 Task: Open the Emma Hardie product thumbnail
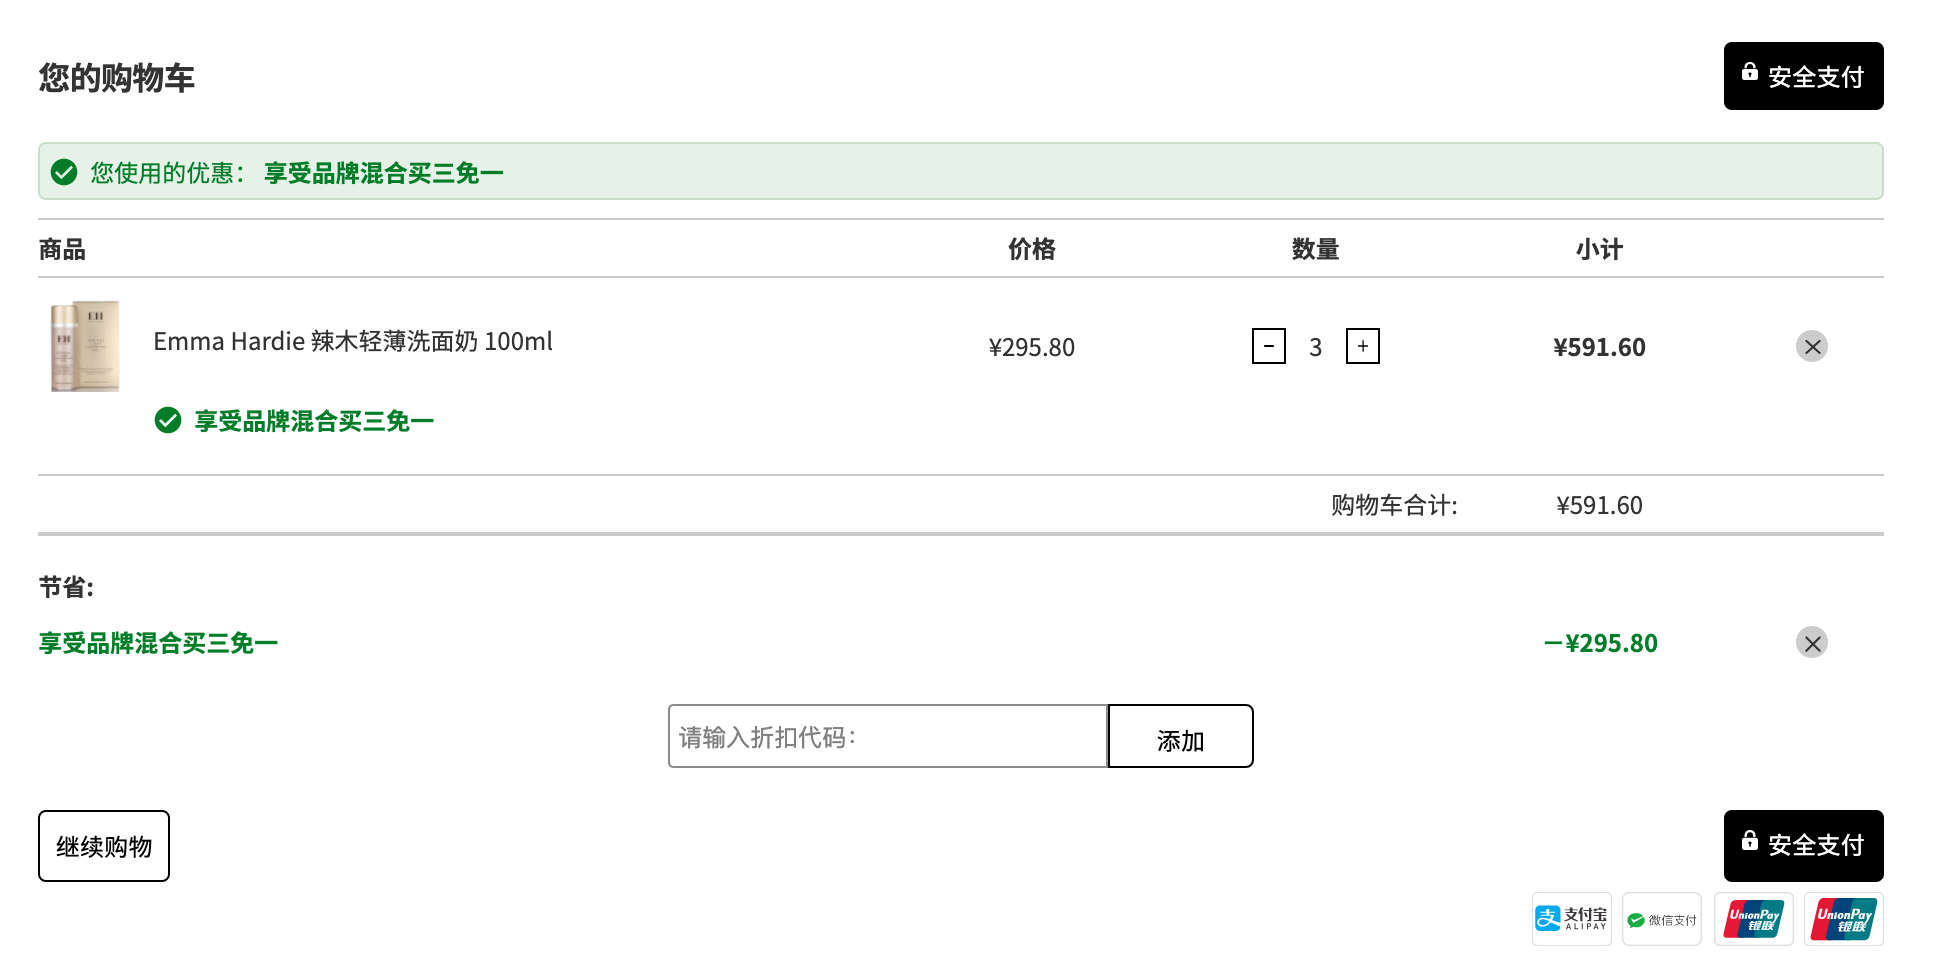click(x=85, y=346)
